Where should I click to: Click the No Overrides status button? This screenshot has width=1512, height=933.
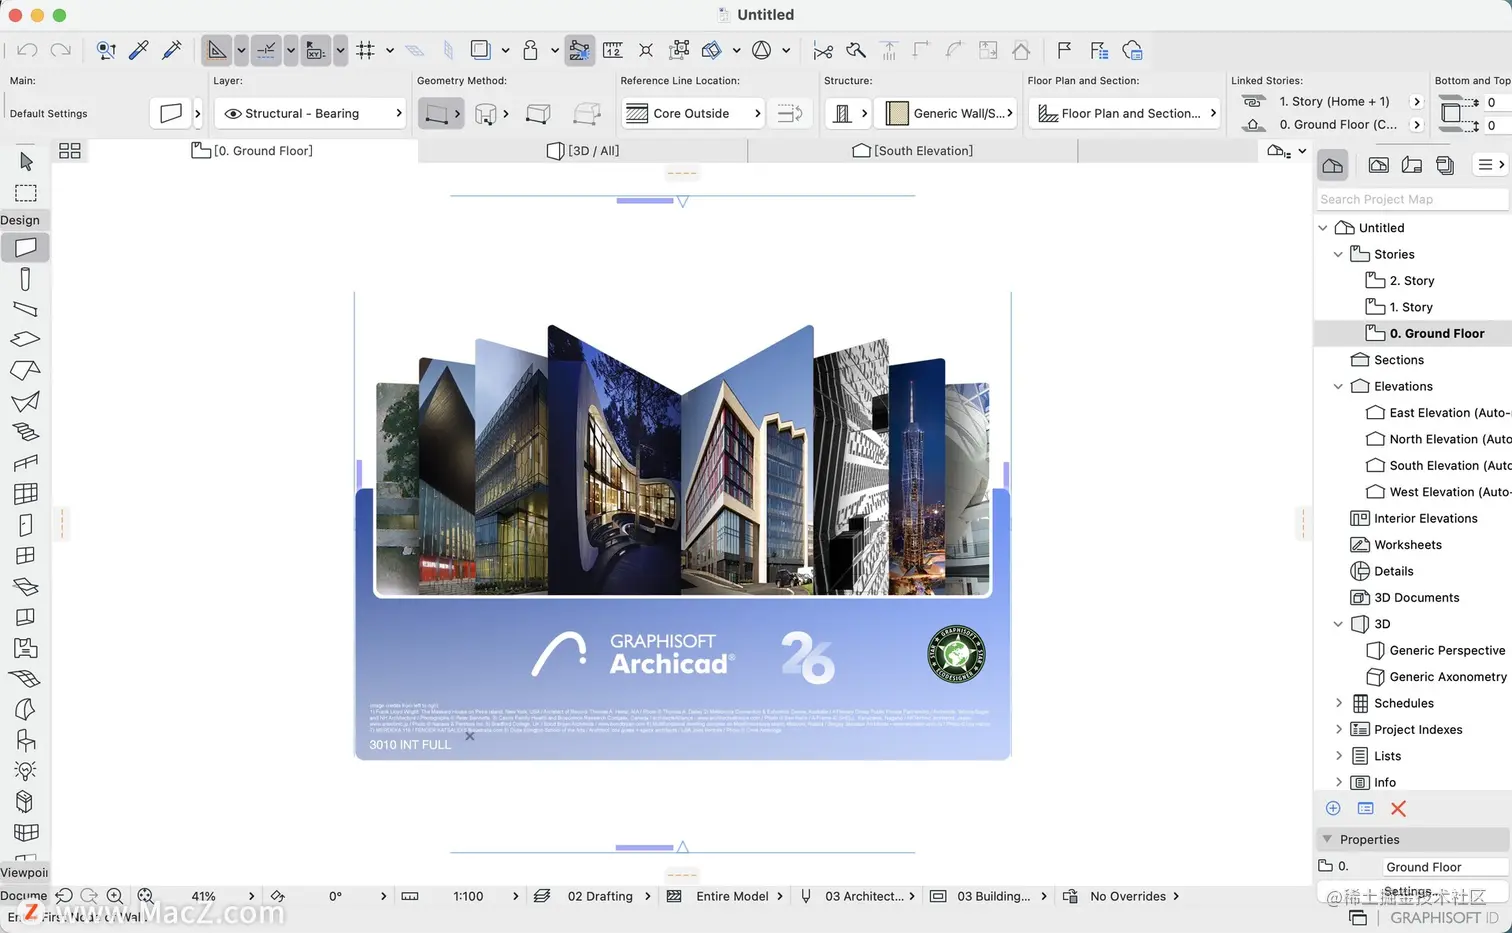[x=1128, y=896]
